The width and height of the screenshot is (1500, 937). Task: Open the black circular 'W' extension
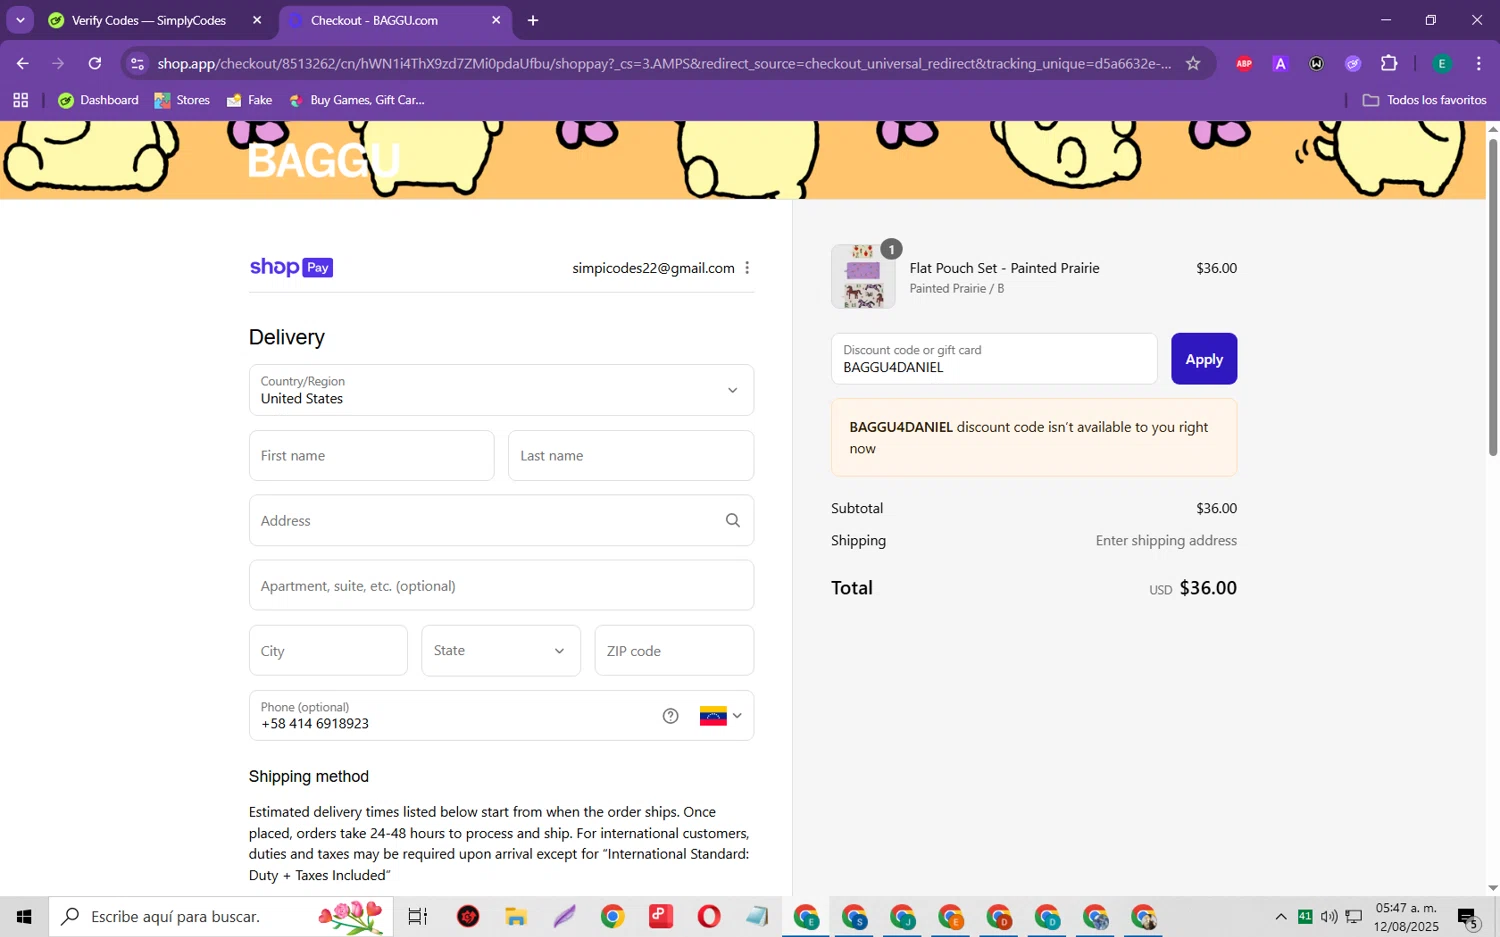pyautogui.click(x=1317, y=63)
